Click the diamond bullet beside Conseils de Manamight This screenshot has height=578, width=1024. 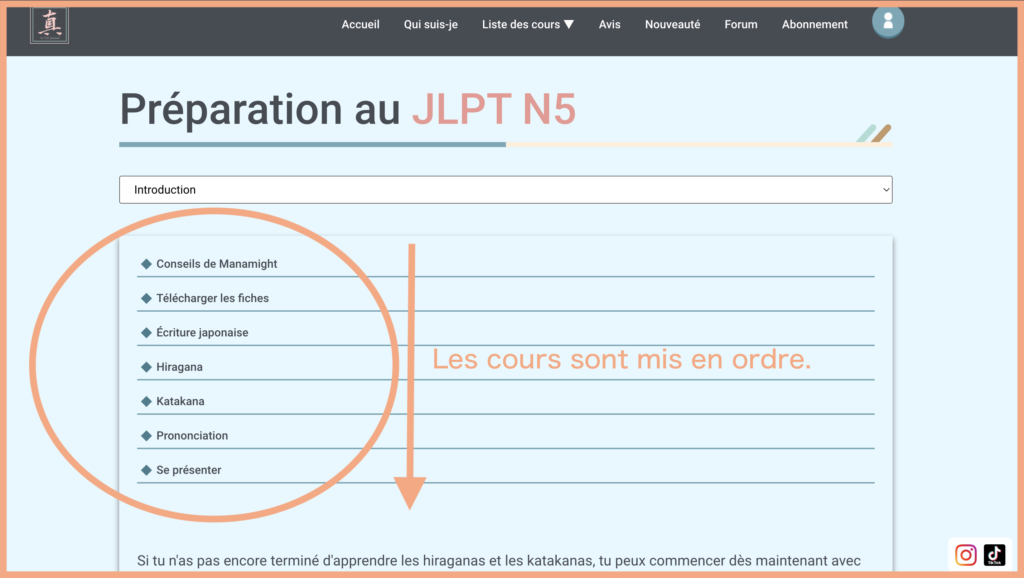click(146, 264)
